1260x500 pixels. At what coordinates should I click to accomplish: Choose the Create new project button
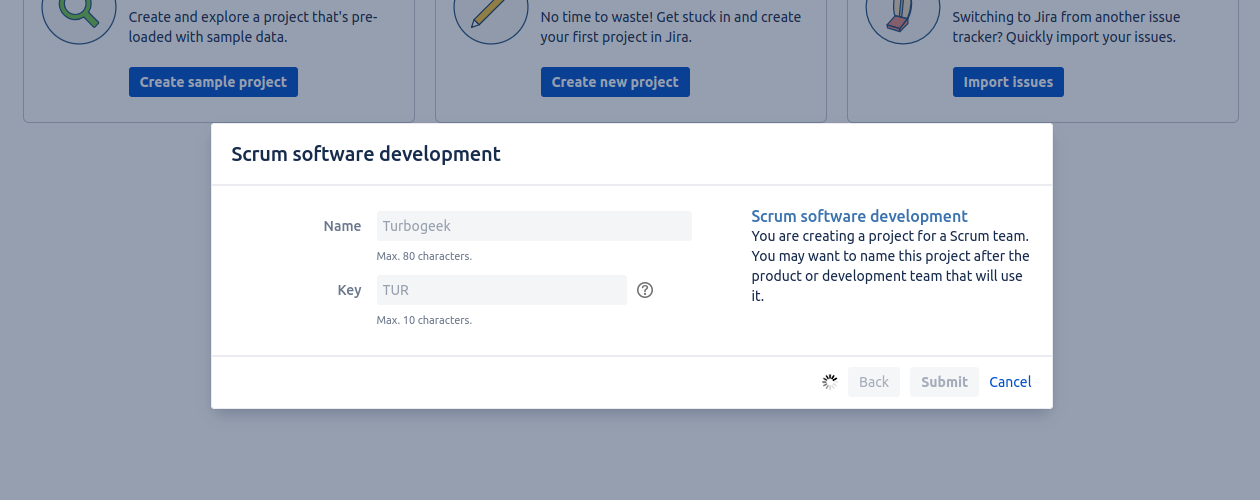615,82
